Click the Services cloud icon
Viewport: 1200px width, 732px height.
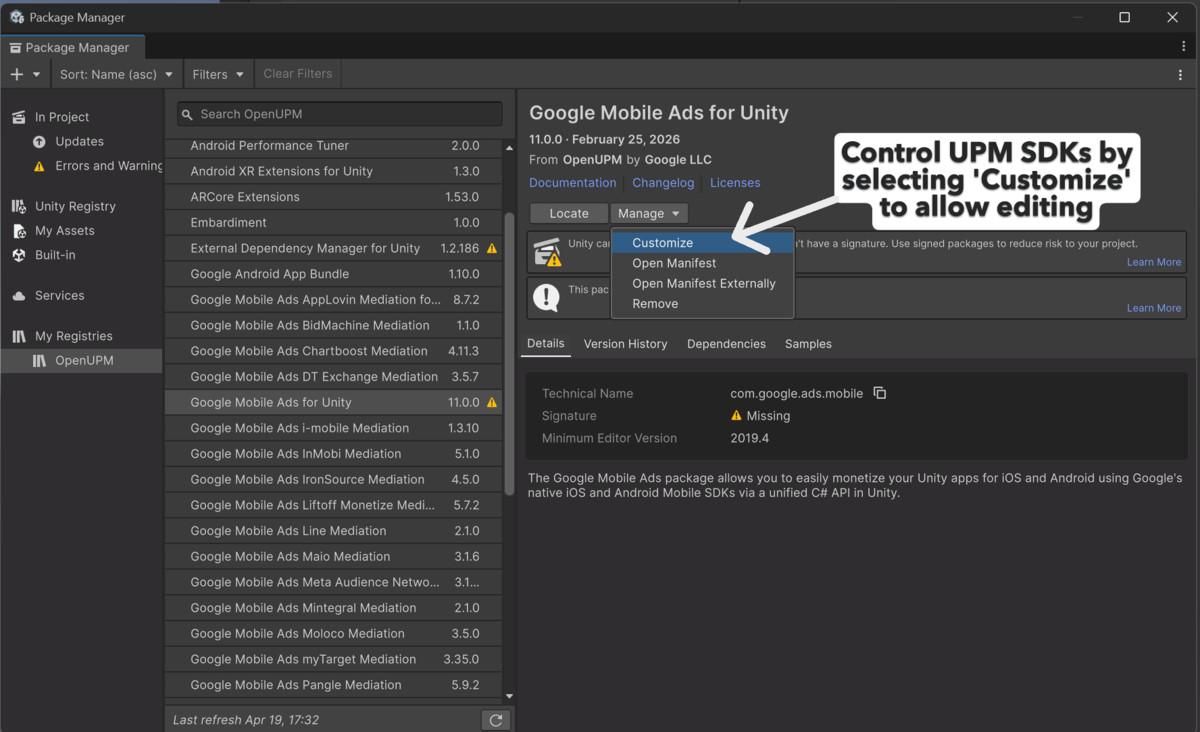click(19, 296)
